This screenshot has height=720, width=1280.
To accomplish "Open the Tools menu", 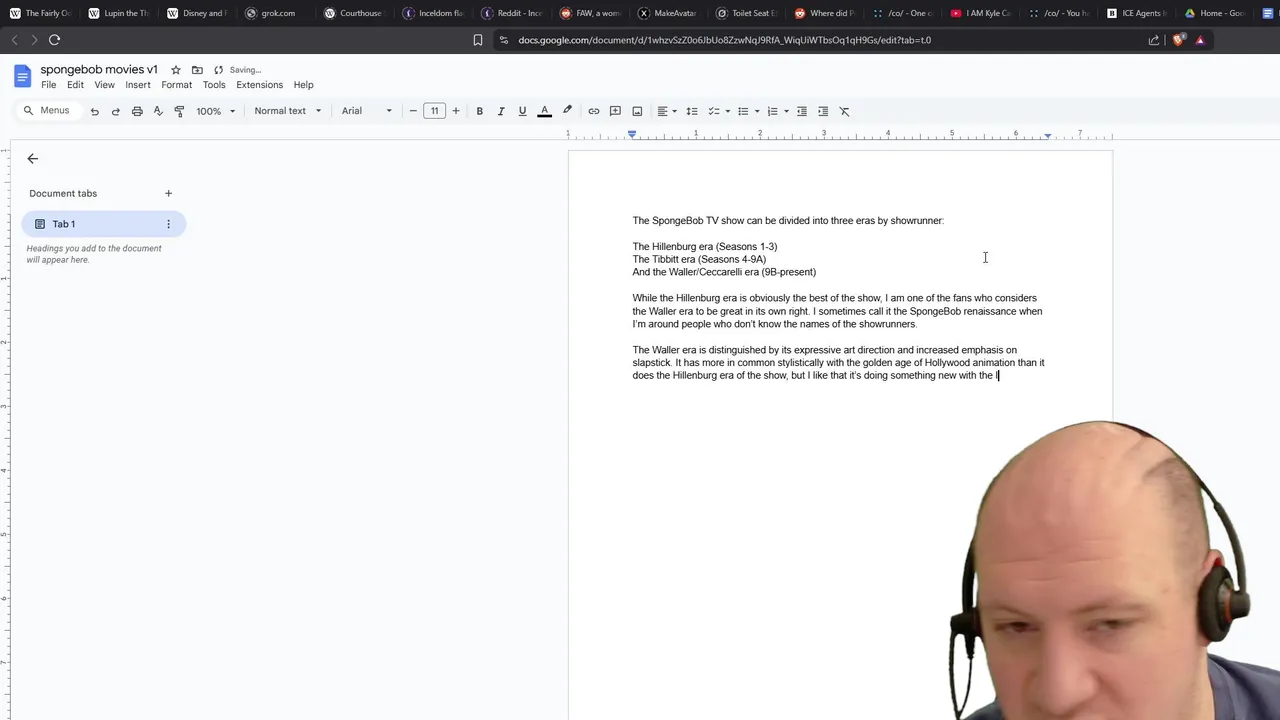I will tap(214, 85).
